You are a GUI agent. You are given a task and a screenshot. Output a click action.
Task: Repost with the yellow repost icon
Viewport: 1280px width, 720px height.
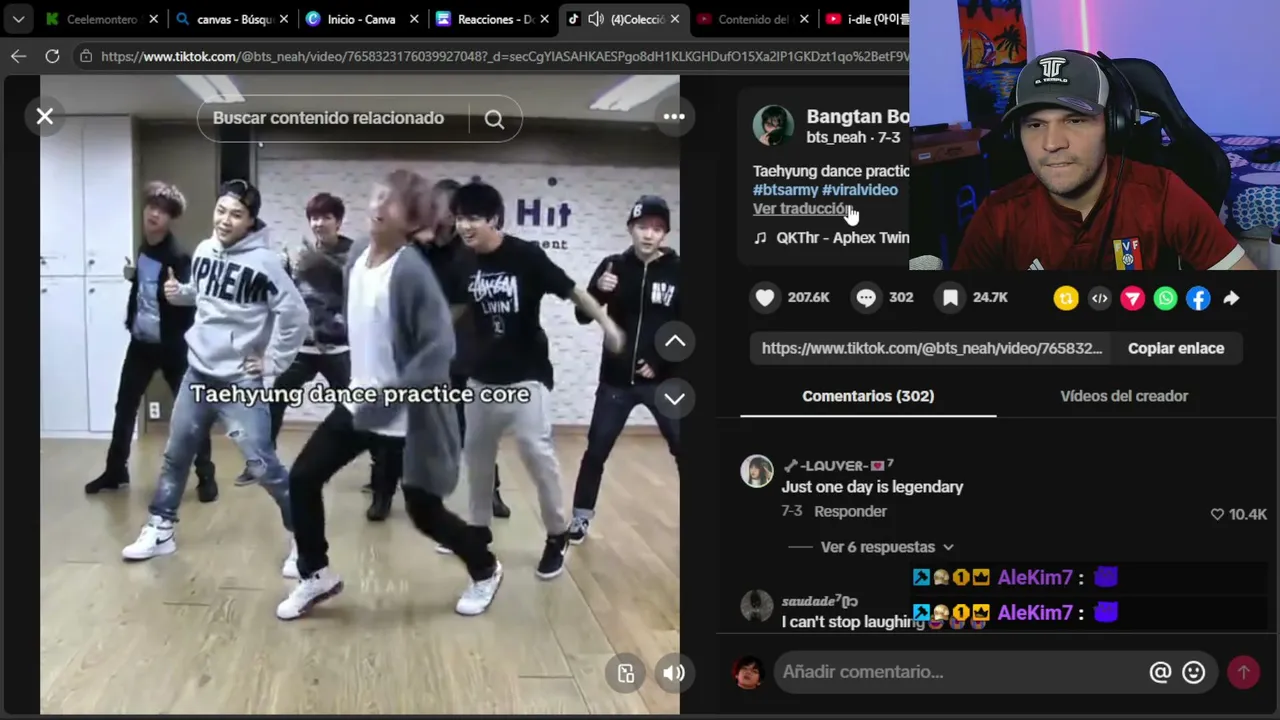click(x=1066, y=298)
